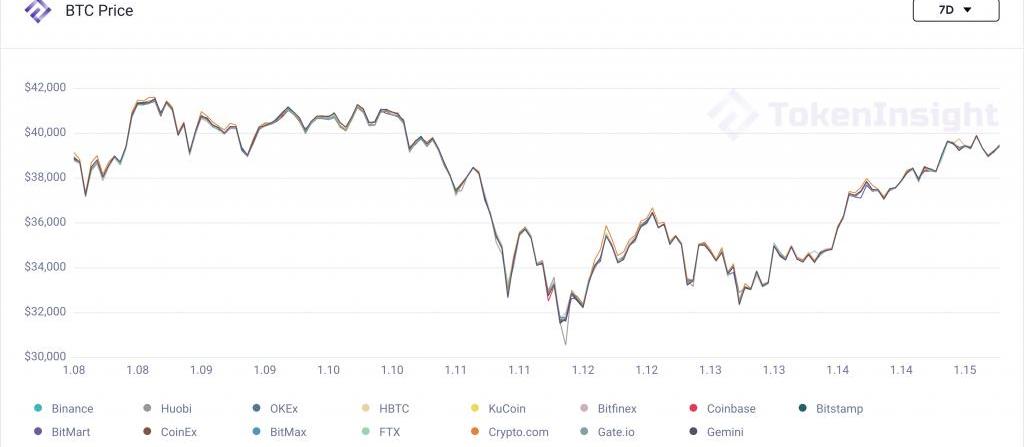This screenshot has width=1024, height=447.
Task: Click the red Coinbase legend dot
Action: (693, 408)
